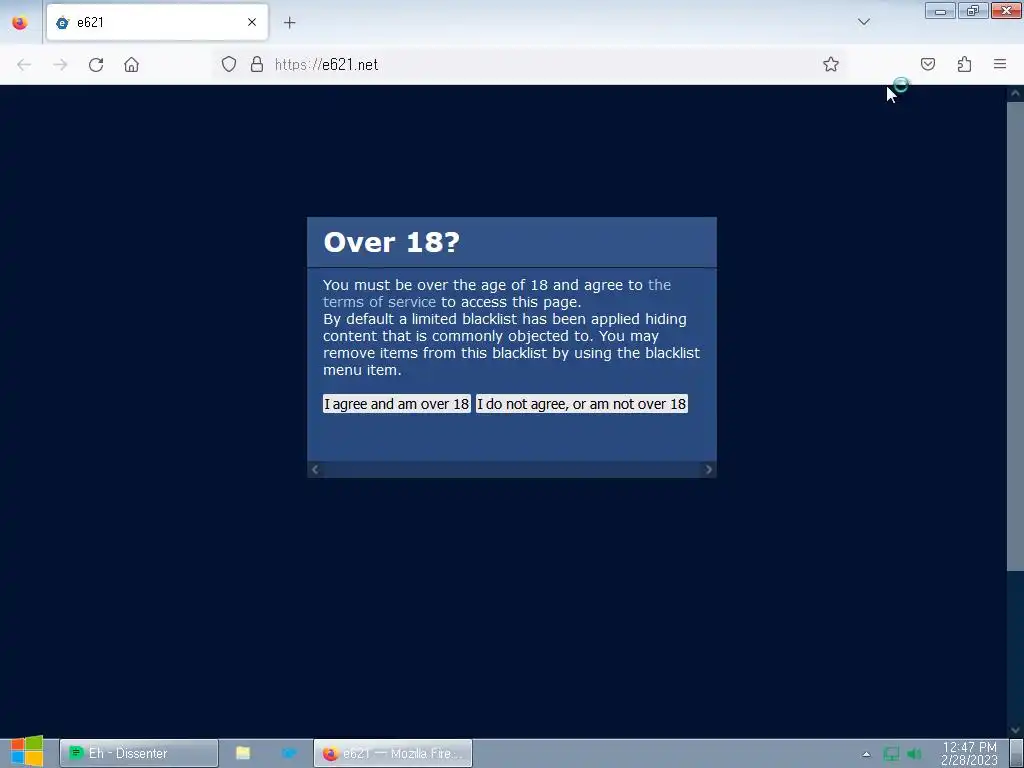Image resolution: width=1024 pixels, height=768 pixels.
Task: Open the volume speaker tray icon
Action: coord(915,754)
